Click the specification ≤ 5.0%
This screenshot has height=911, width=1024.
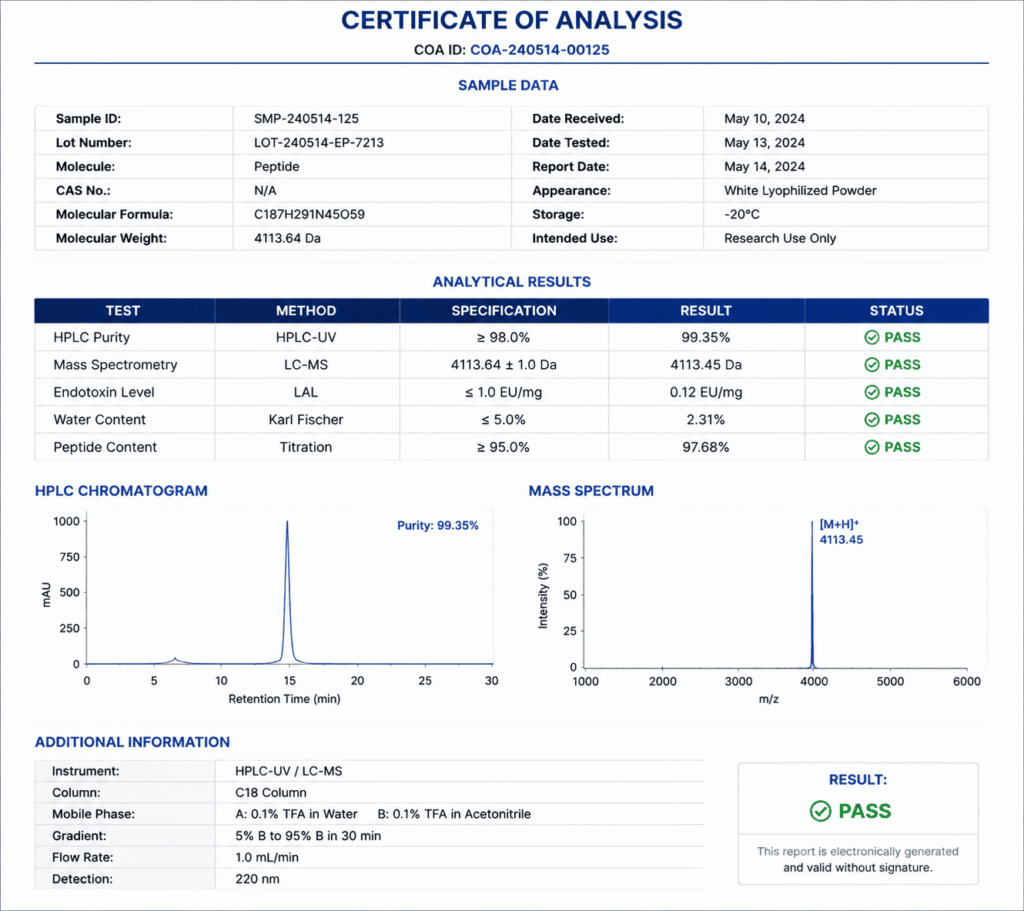pos(503,420)
